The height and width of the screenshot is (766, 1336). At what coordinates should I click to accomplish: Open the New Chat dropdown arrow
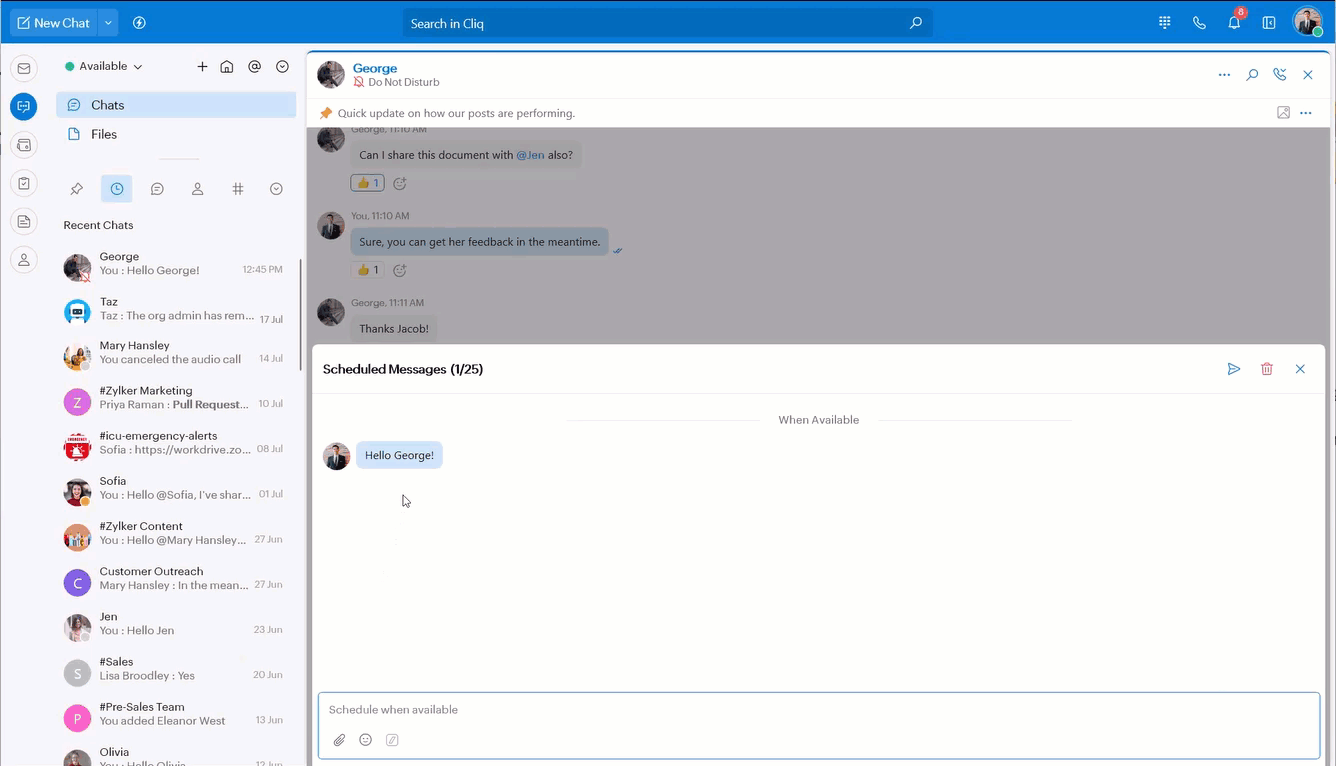(x=108, y=23)
